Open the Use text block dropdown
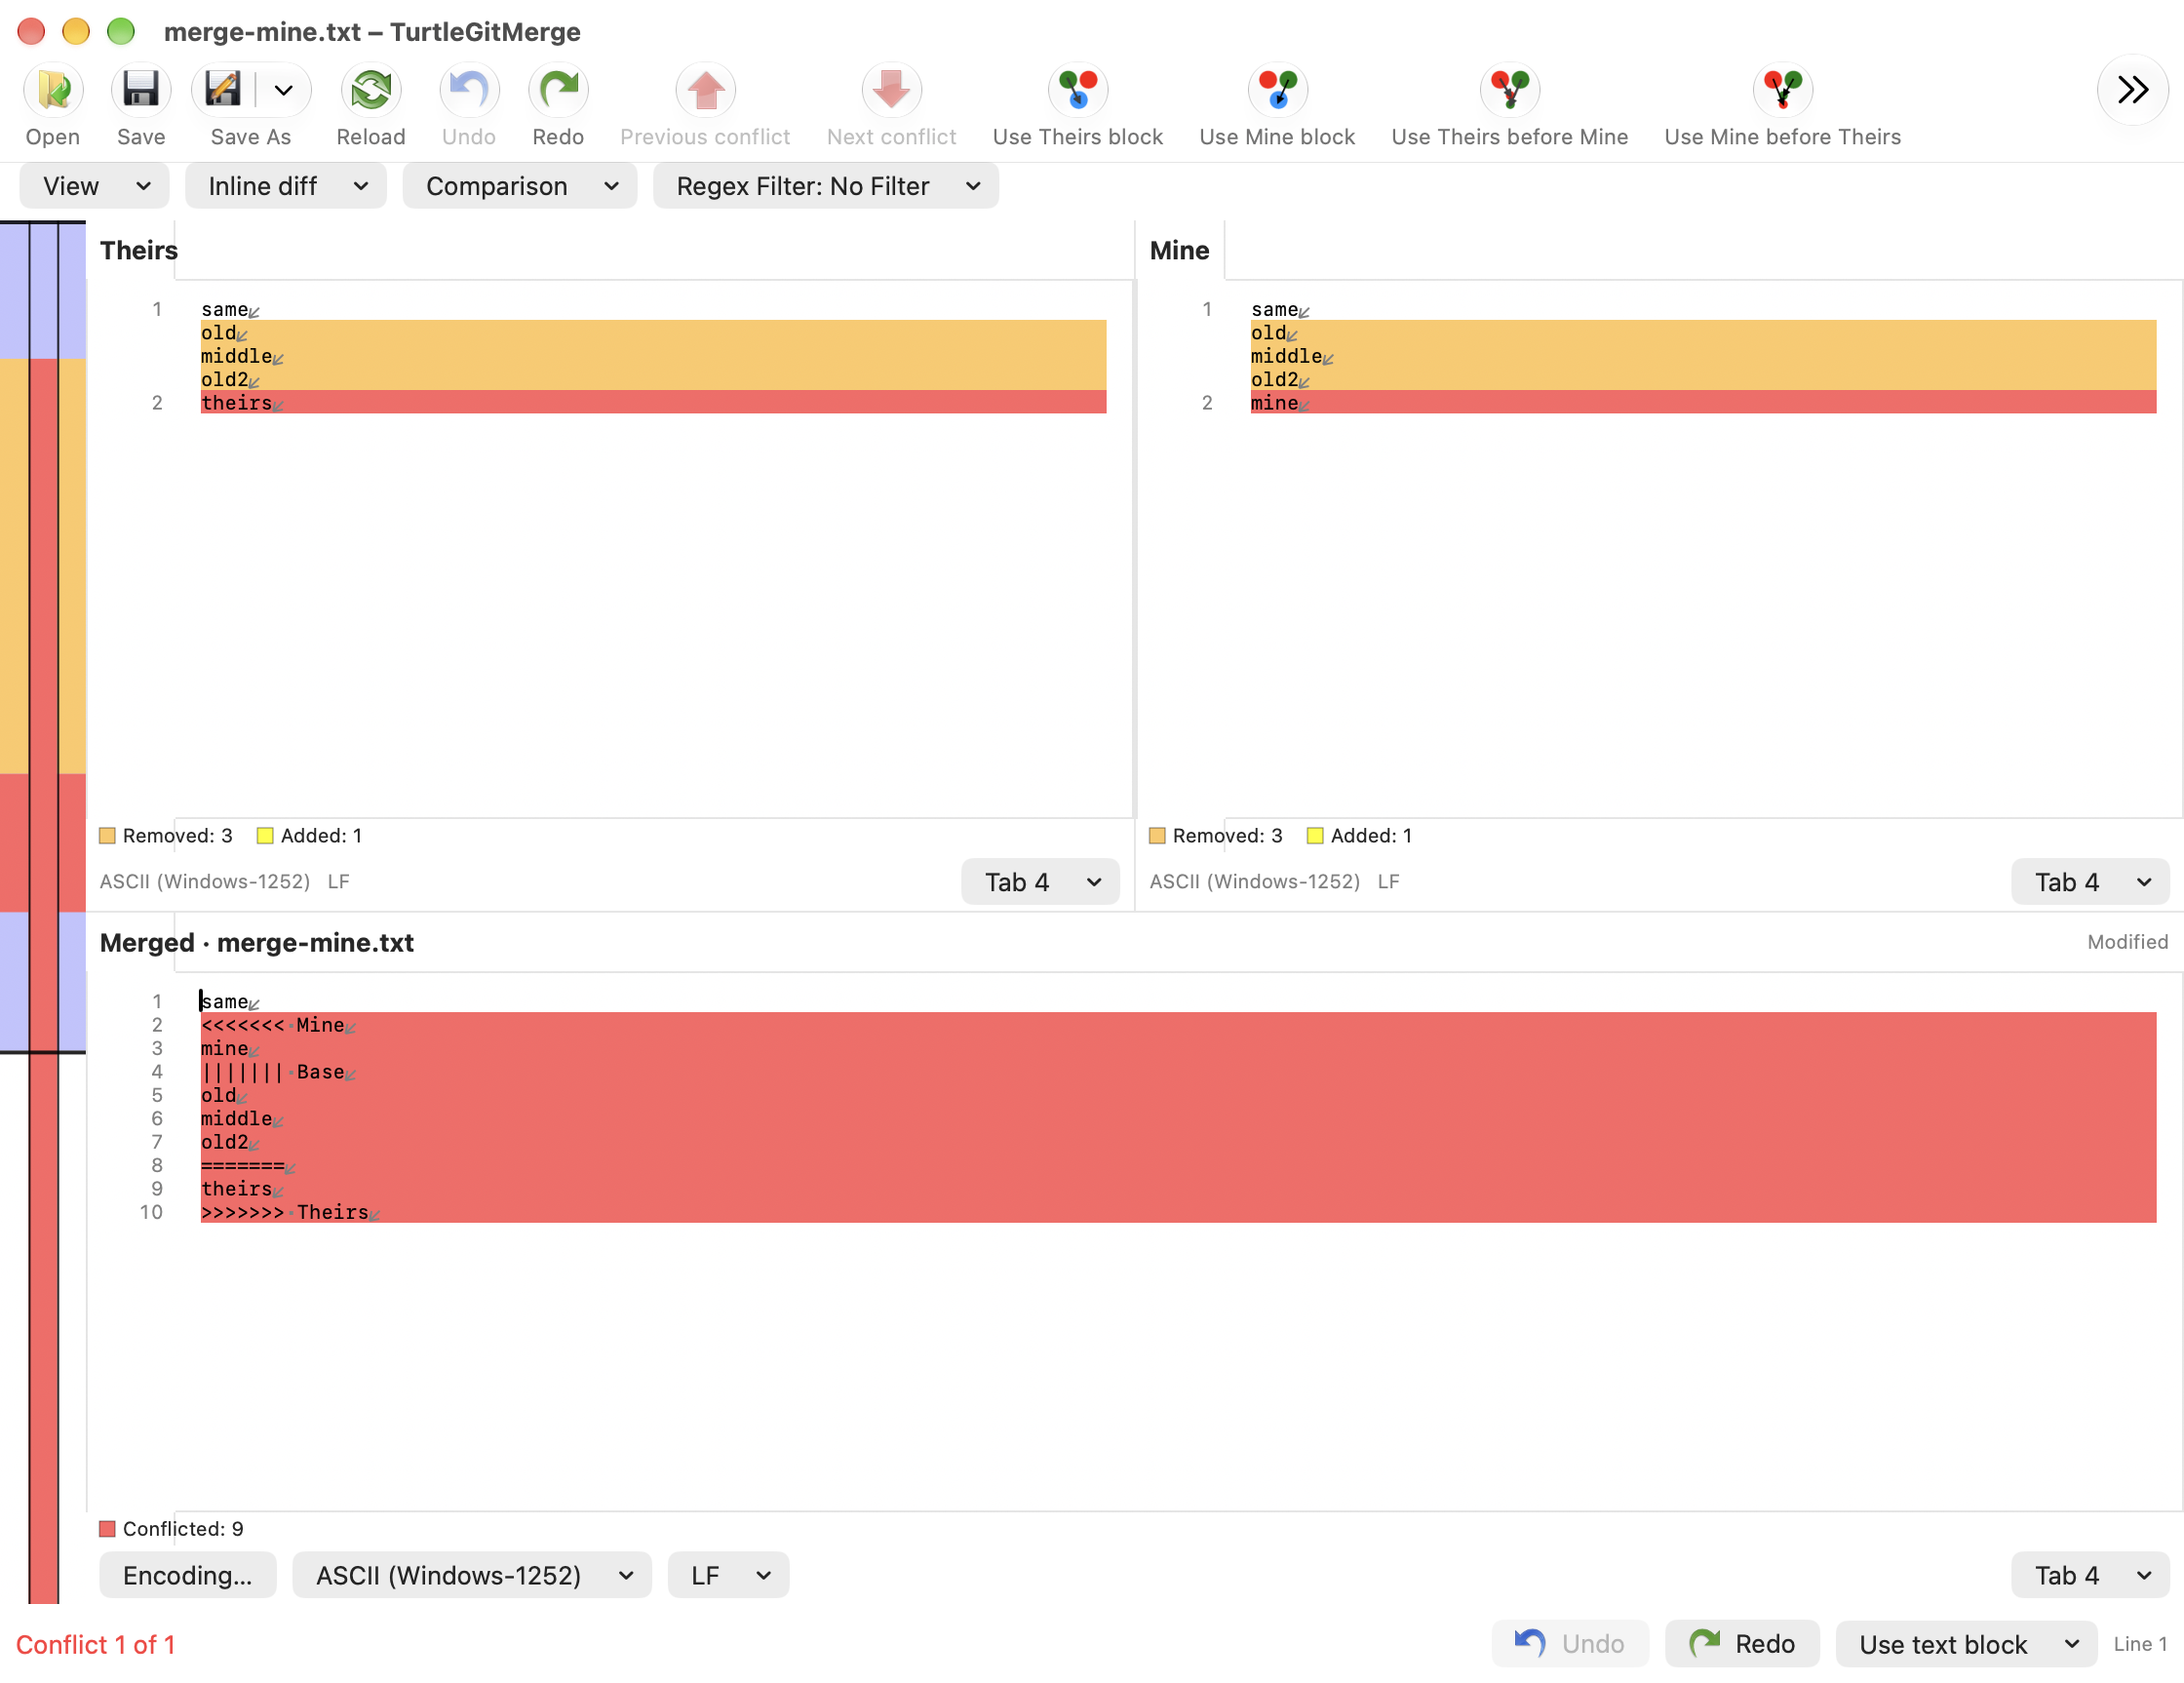 pos(1966,1645)
